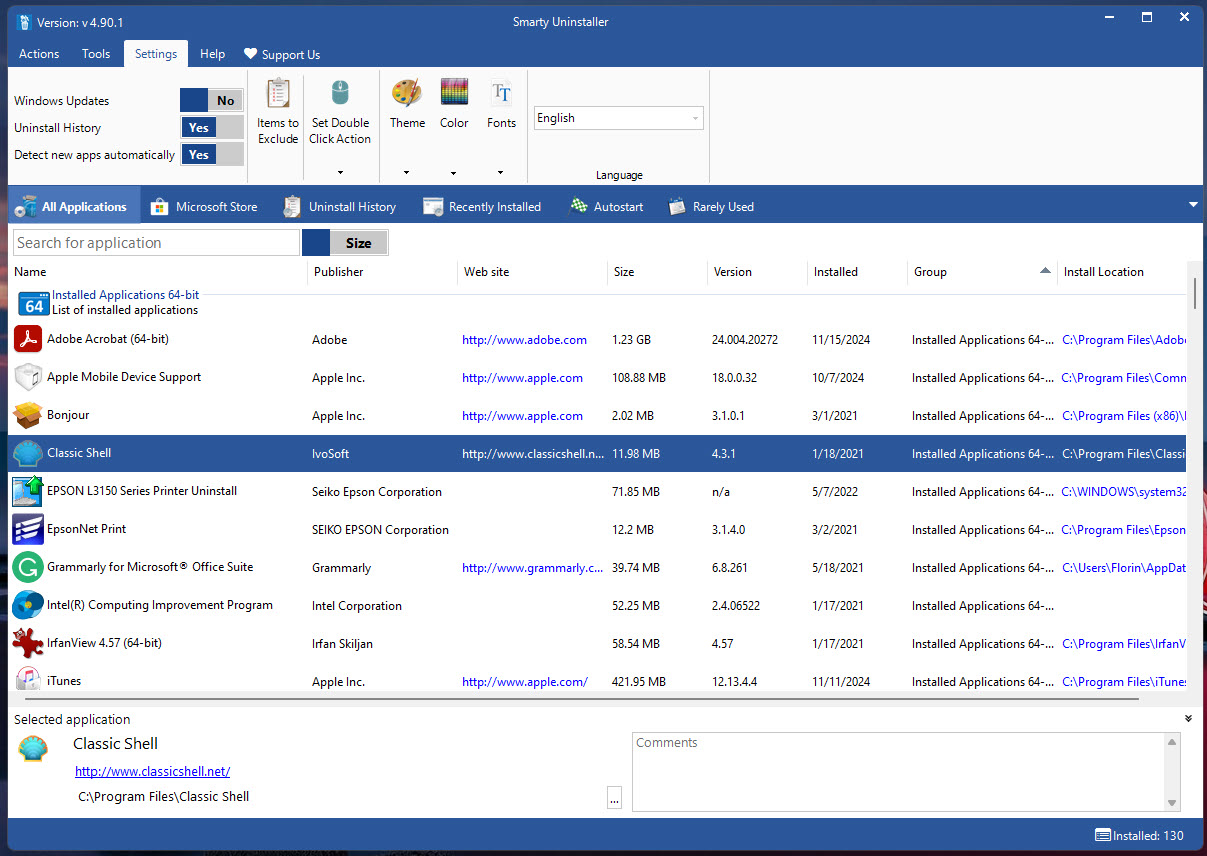Collapse the Selected application details panel

[1189, 719]
